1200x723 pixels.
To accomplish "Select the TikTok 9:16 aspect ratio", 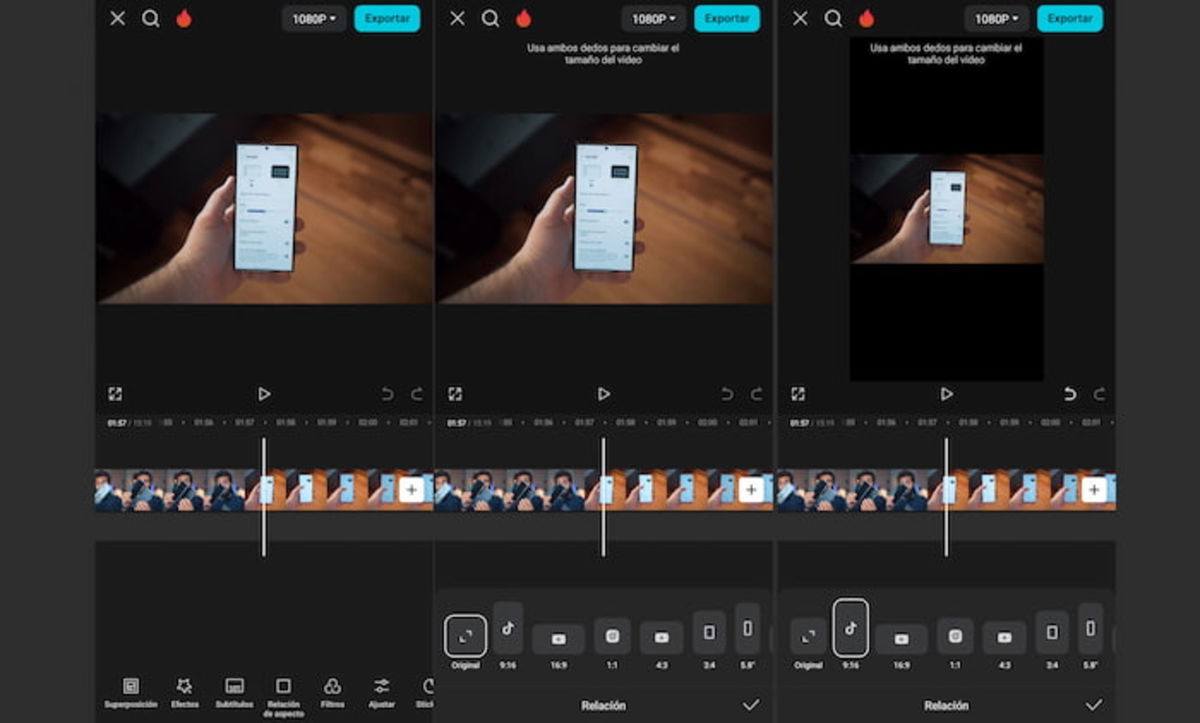I will [x=508, y=636].
